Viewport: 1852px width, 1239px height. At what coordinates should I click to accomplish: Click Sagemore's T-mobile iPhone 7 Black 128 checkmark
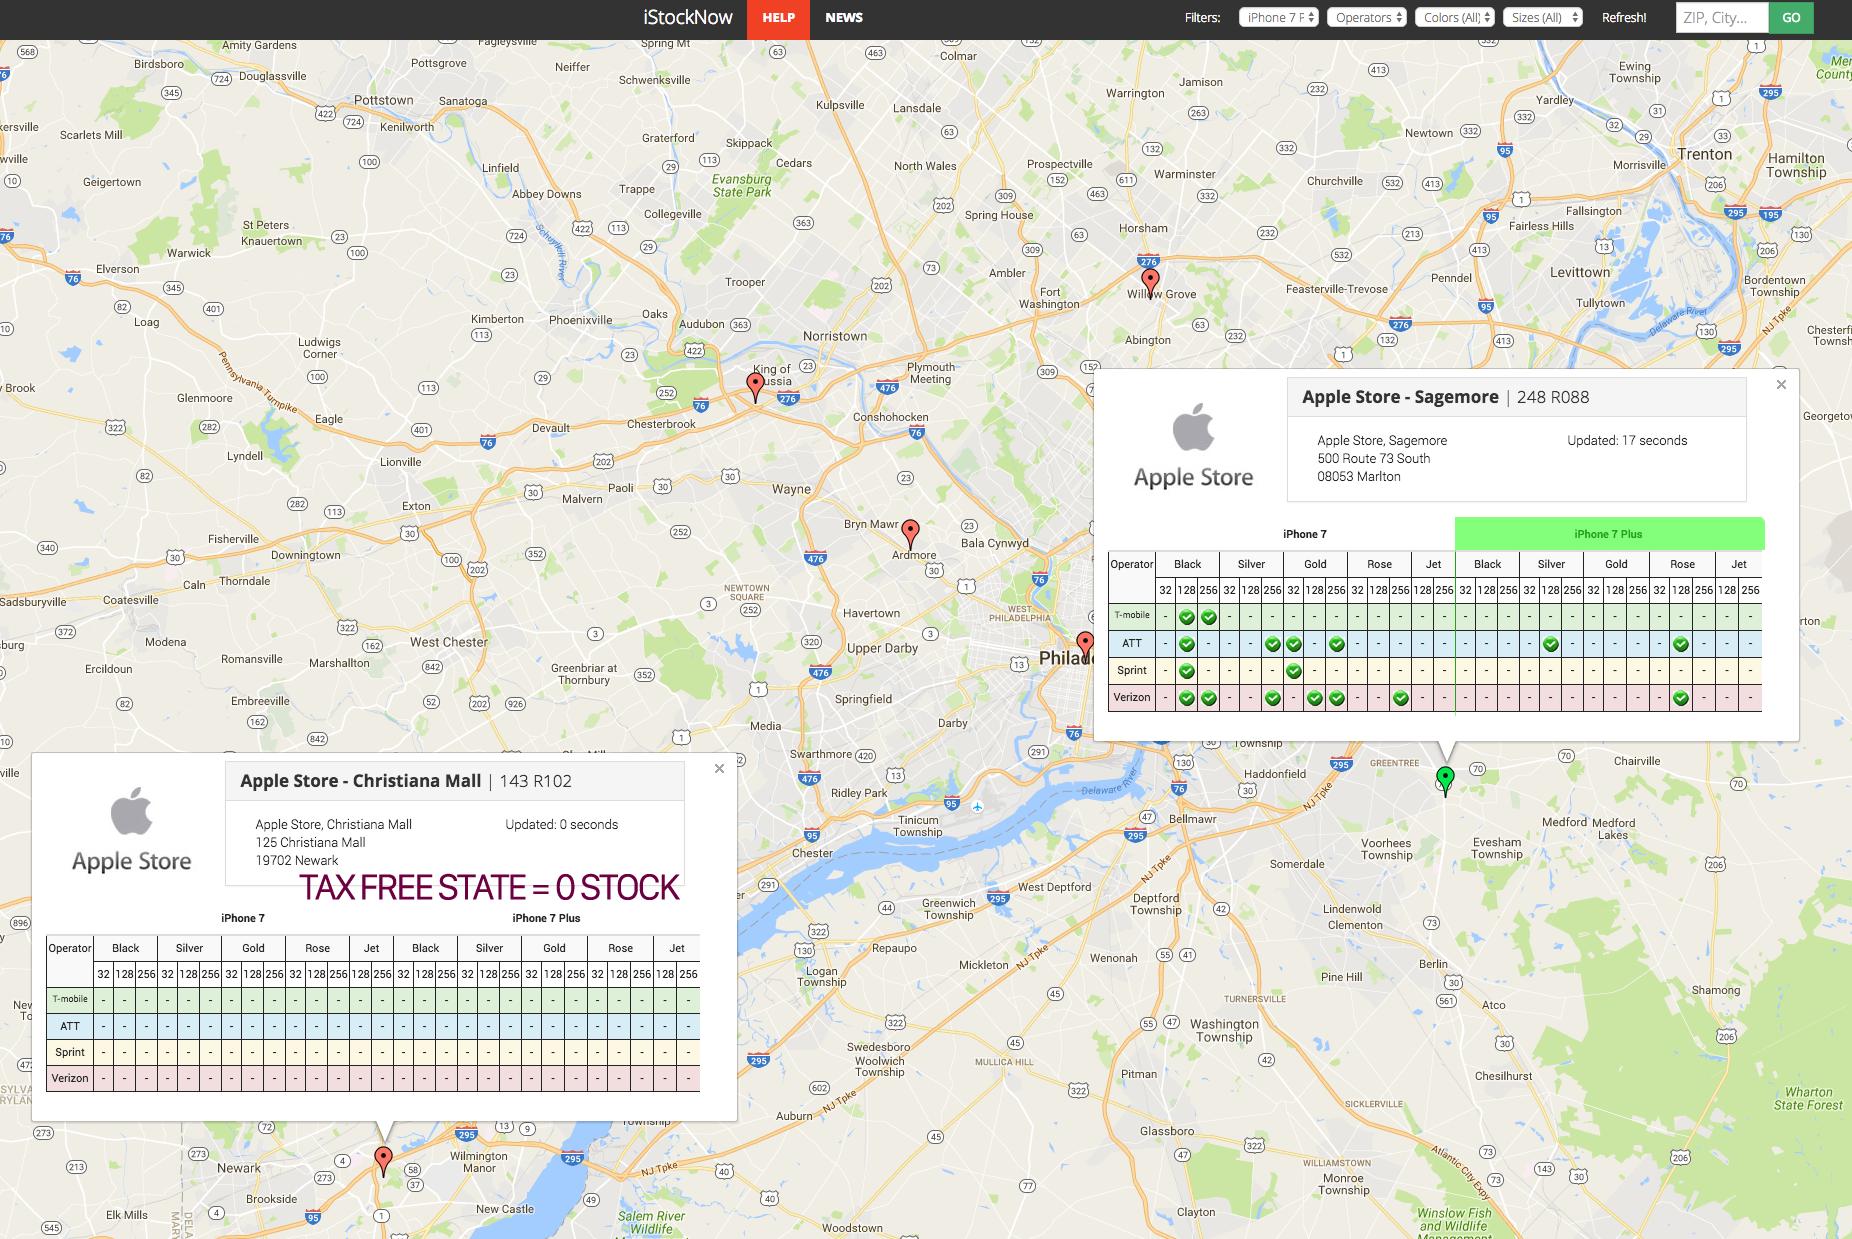[x=1187, y=617]
